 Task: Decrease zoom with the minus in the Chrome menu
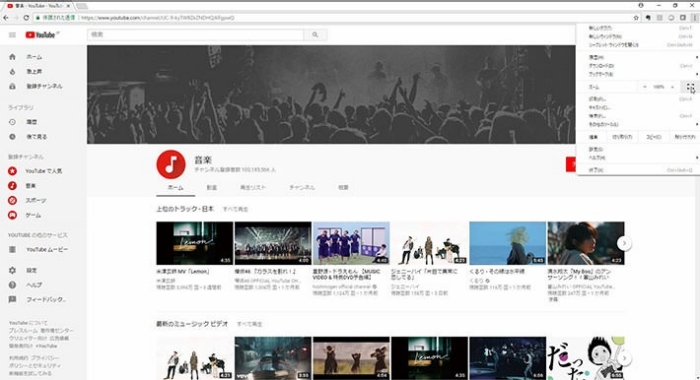coord(645,87)
